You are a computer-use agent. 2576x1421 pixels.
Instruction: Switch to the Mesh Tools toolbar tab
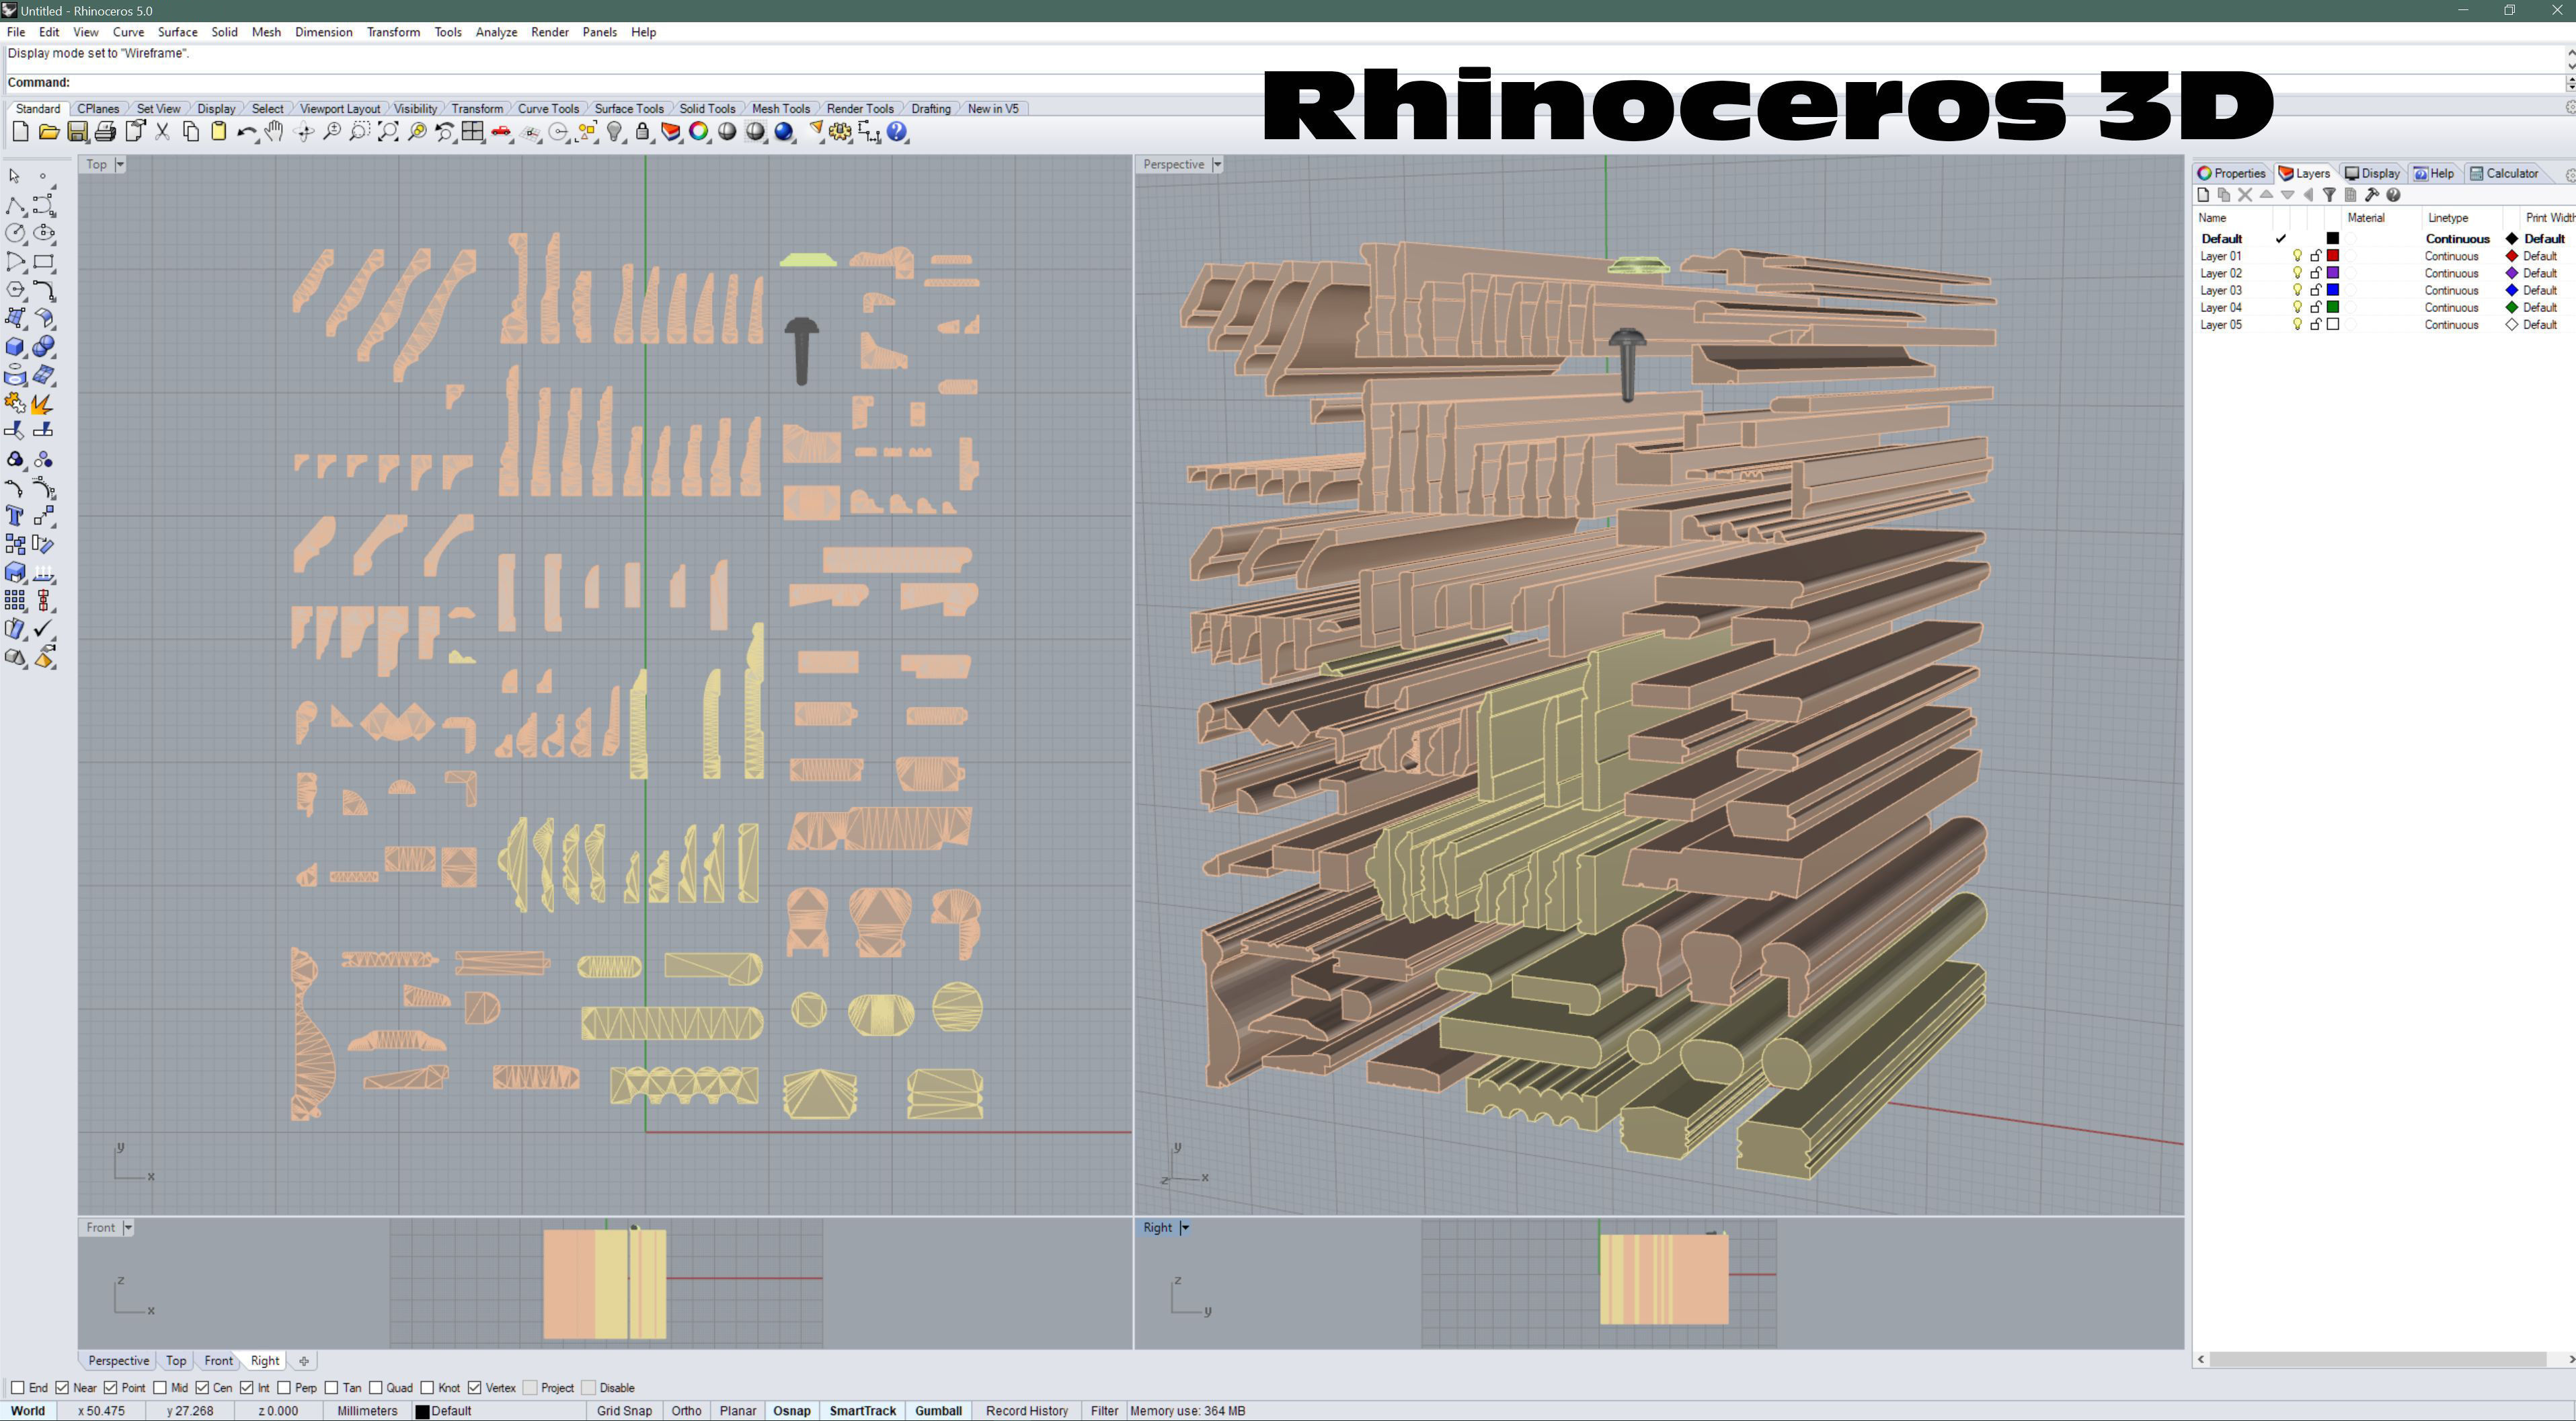click(x=780, y=108)
